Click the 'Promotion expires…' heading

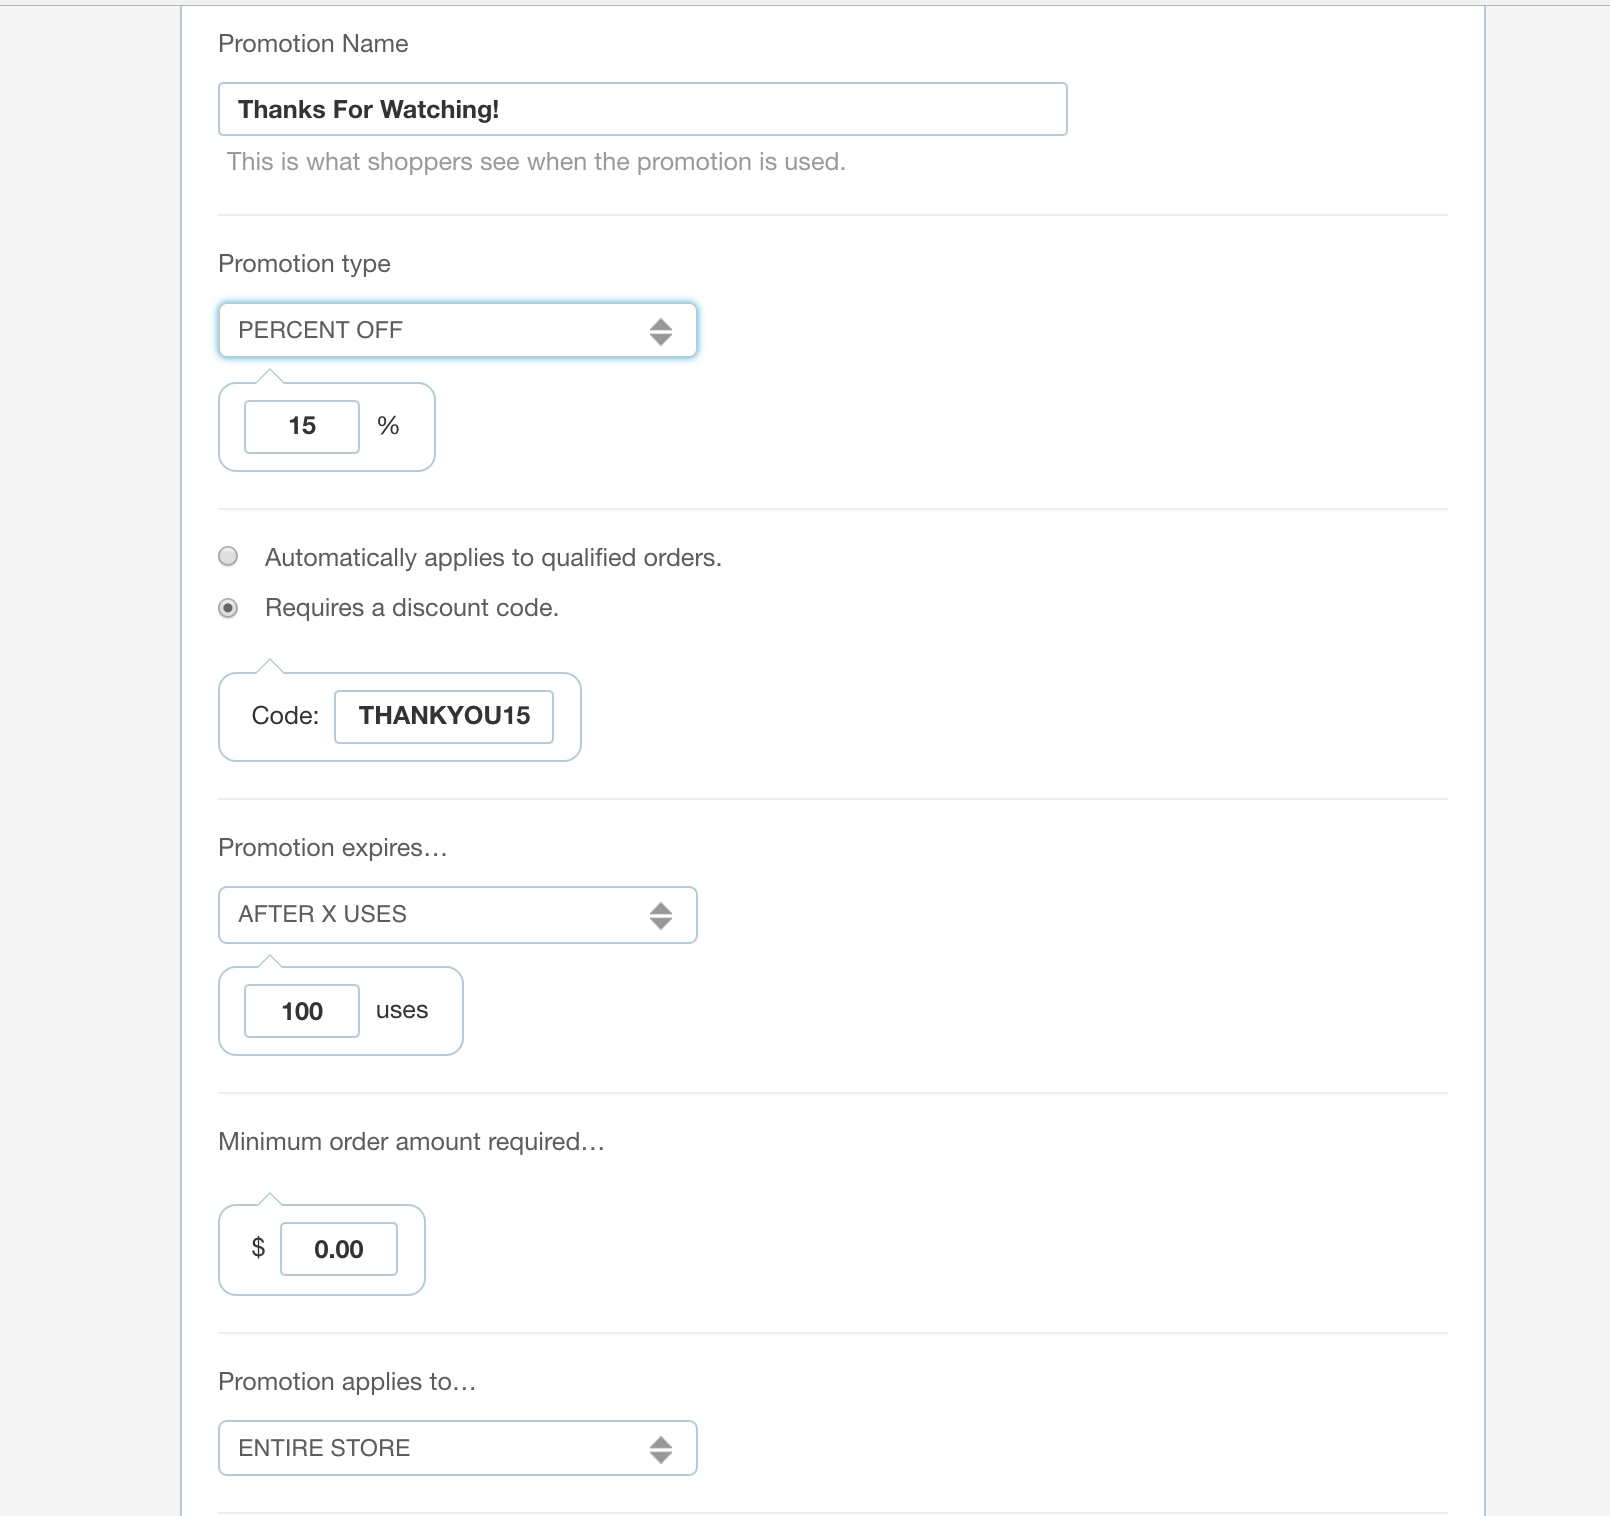(x=333, y=848)
